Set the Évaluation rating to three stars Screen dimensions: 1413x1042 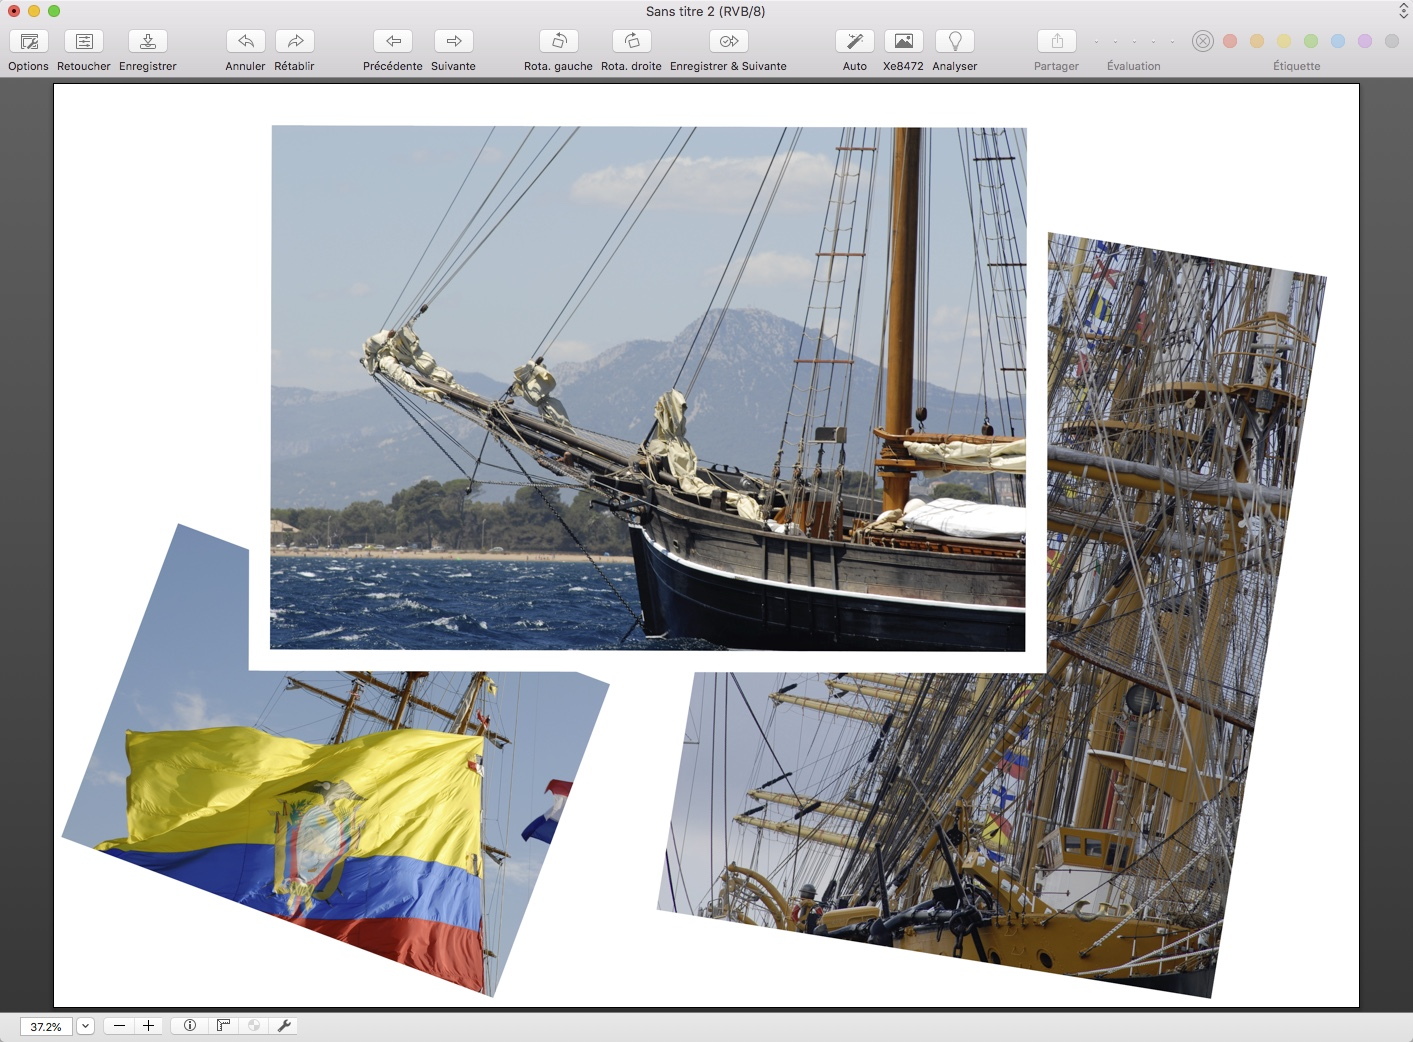point(1134,42)
